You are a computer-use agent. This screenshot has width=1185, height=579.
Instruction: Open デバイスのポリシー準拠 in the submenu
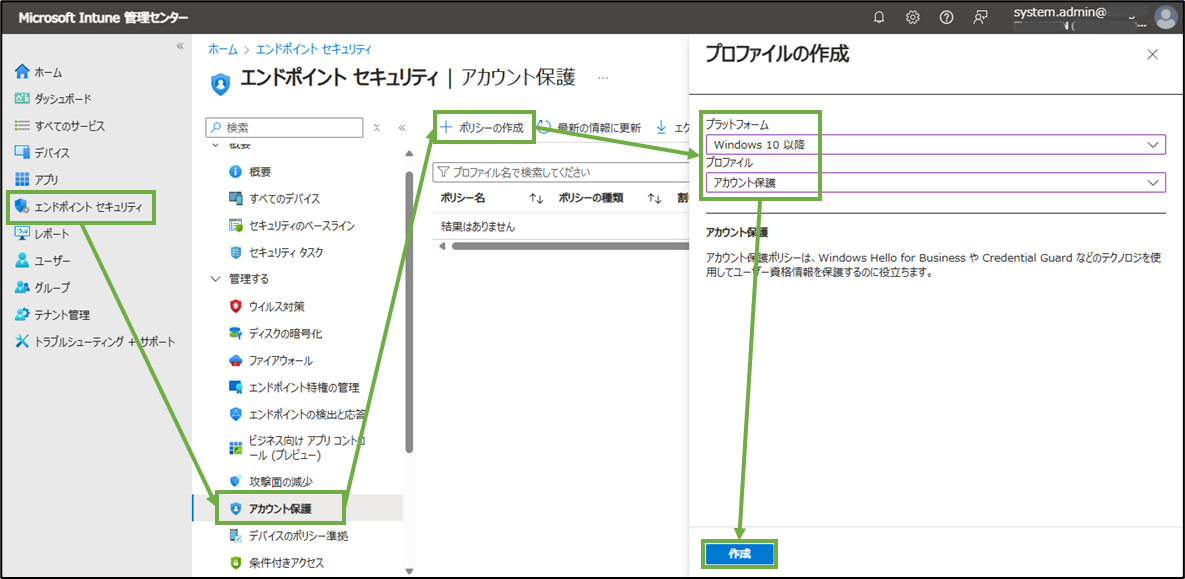(288, 536)
